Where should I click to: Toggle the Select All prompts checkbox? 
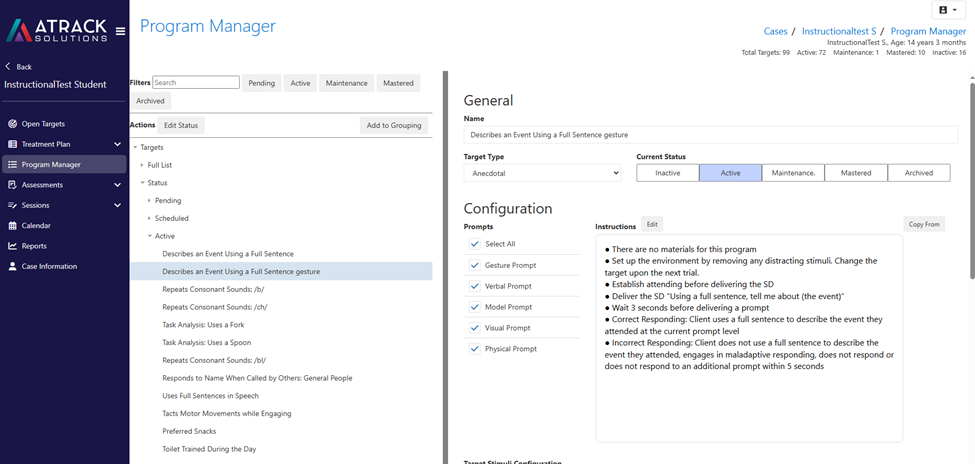(x=475, y=244)
